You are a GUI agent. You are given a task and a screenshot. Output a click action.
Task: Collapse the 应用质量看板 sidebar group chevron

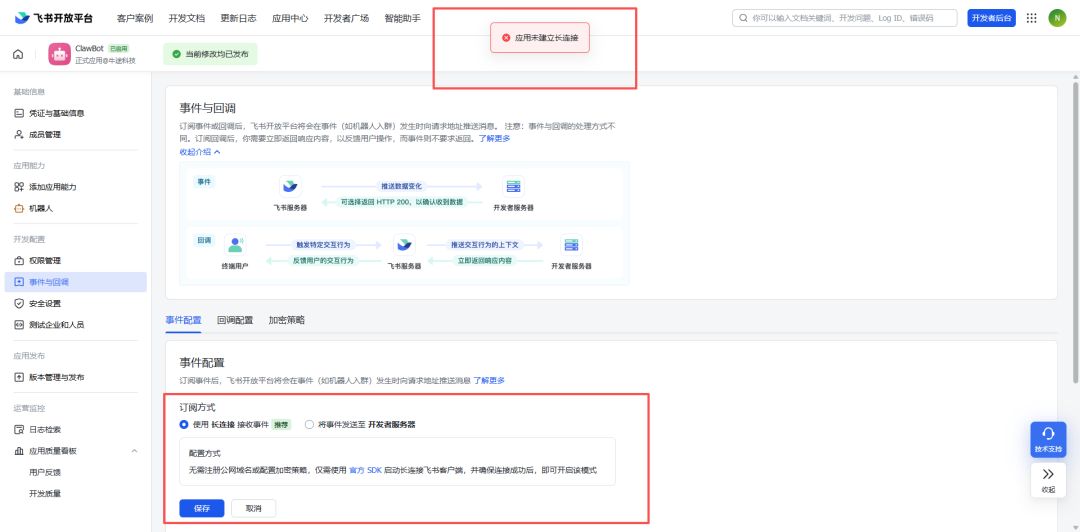pyautogui.click(x=134, y=451)
